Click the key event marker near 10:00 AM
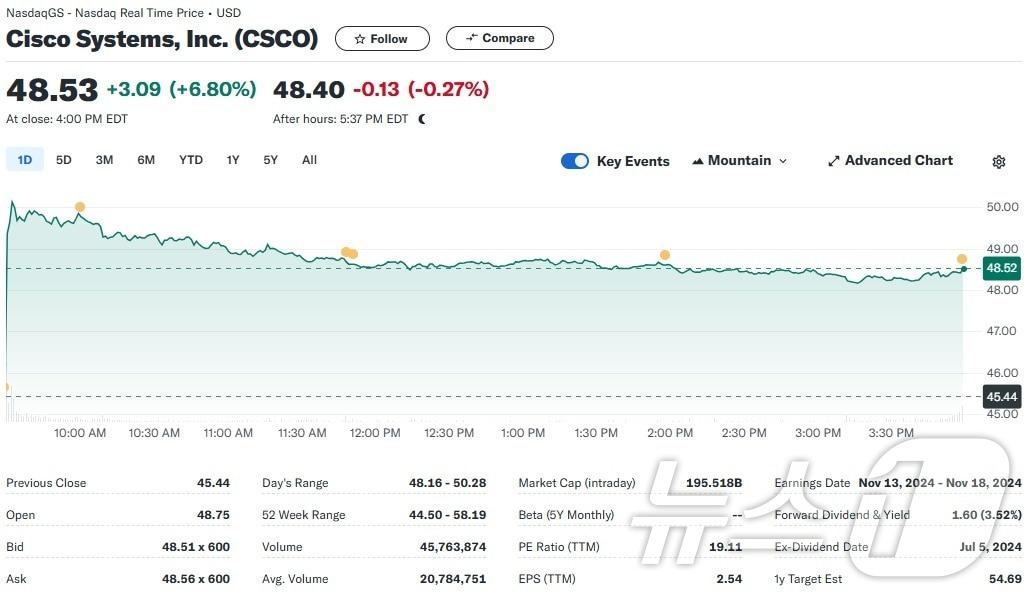The image size is (1029, 596). (x=80, y=207)
